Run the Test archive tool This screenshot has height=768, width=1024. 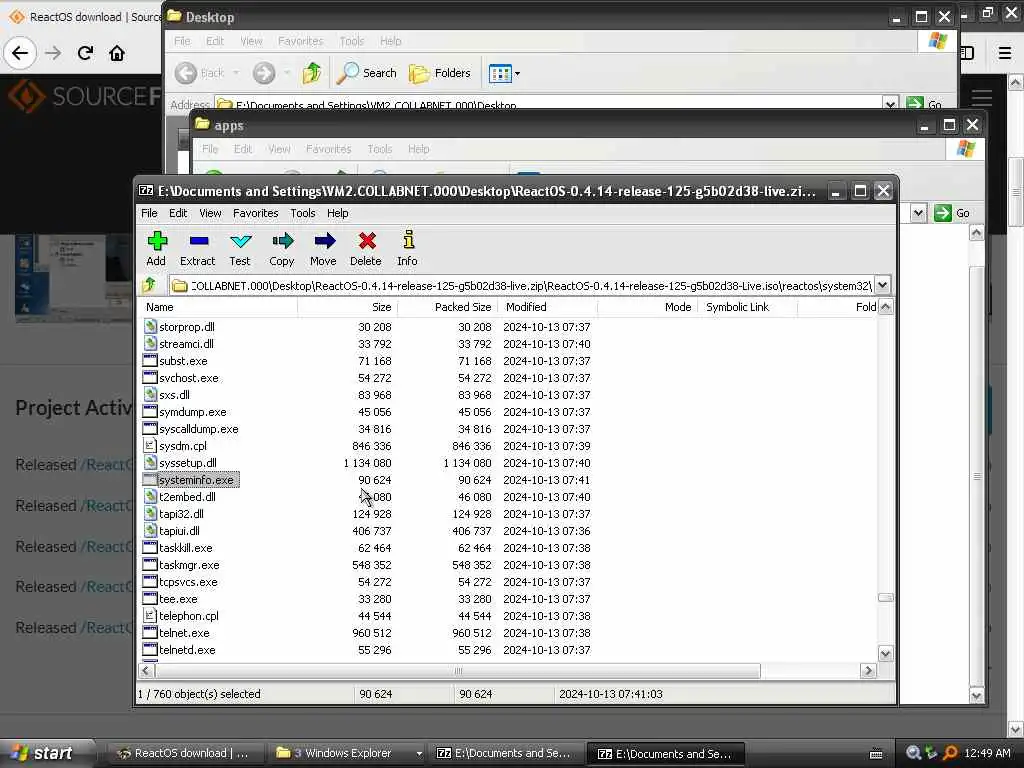[x=240, y=249]
